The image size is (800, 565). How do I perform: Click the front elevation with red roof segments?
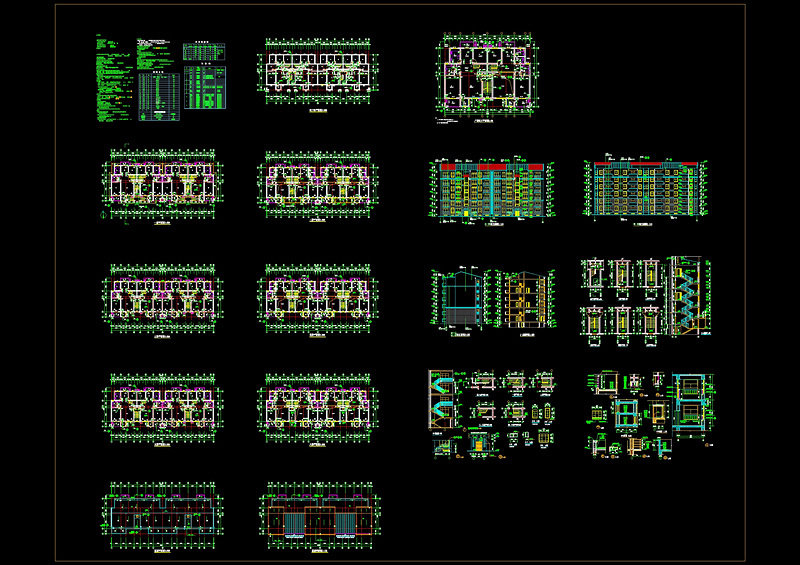(492, 191)
